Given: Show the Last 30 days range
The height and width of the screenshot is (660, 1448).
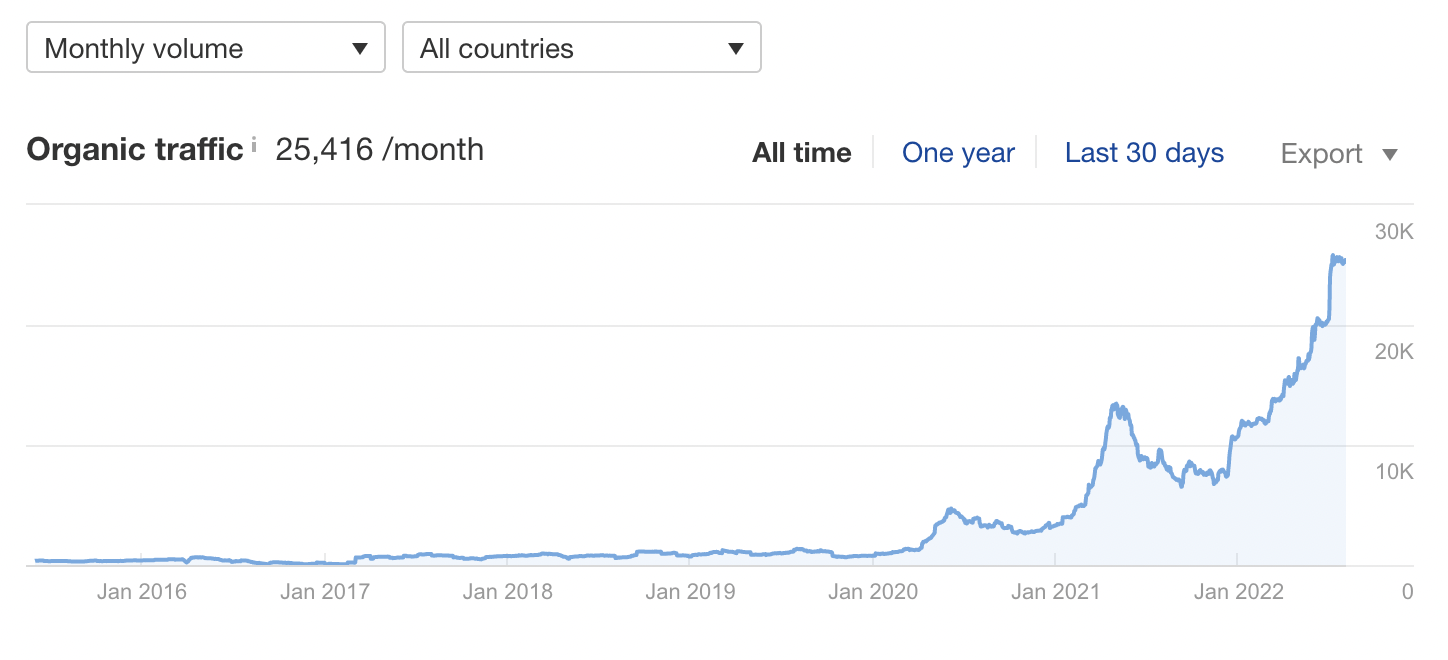Looking at the screenshot, I should pyautogui.click(x=1144, y=153).
